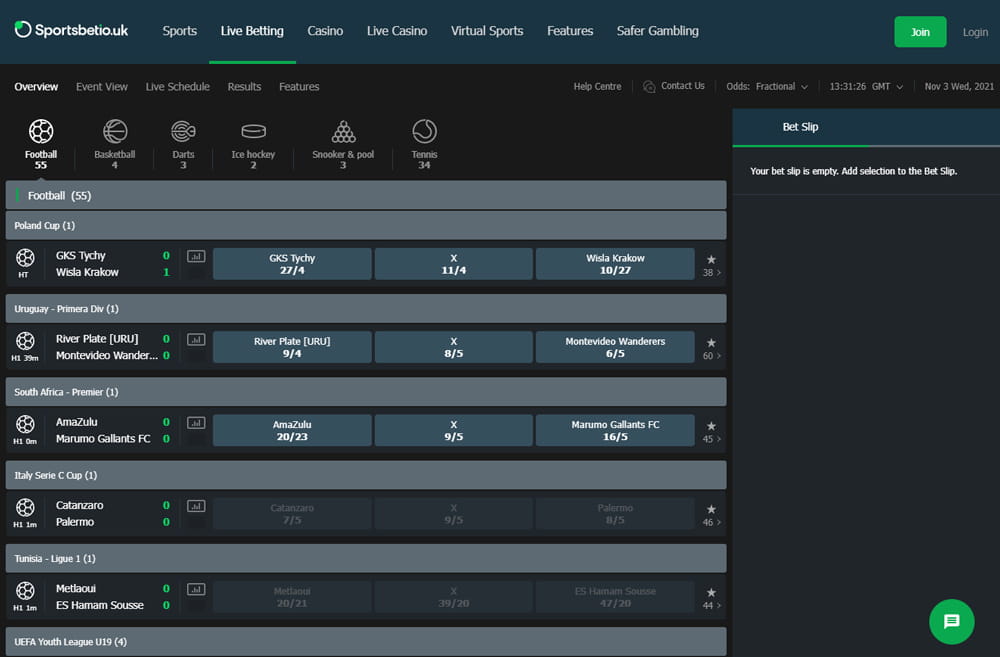Bet on Marumo Gallants FC at 16/5

[615, 431]
